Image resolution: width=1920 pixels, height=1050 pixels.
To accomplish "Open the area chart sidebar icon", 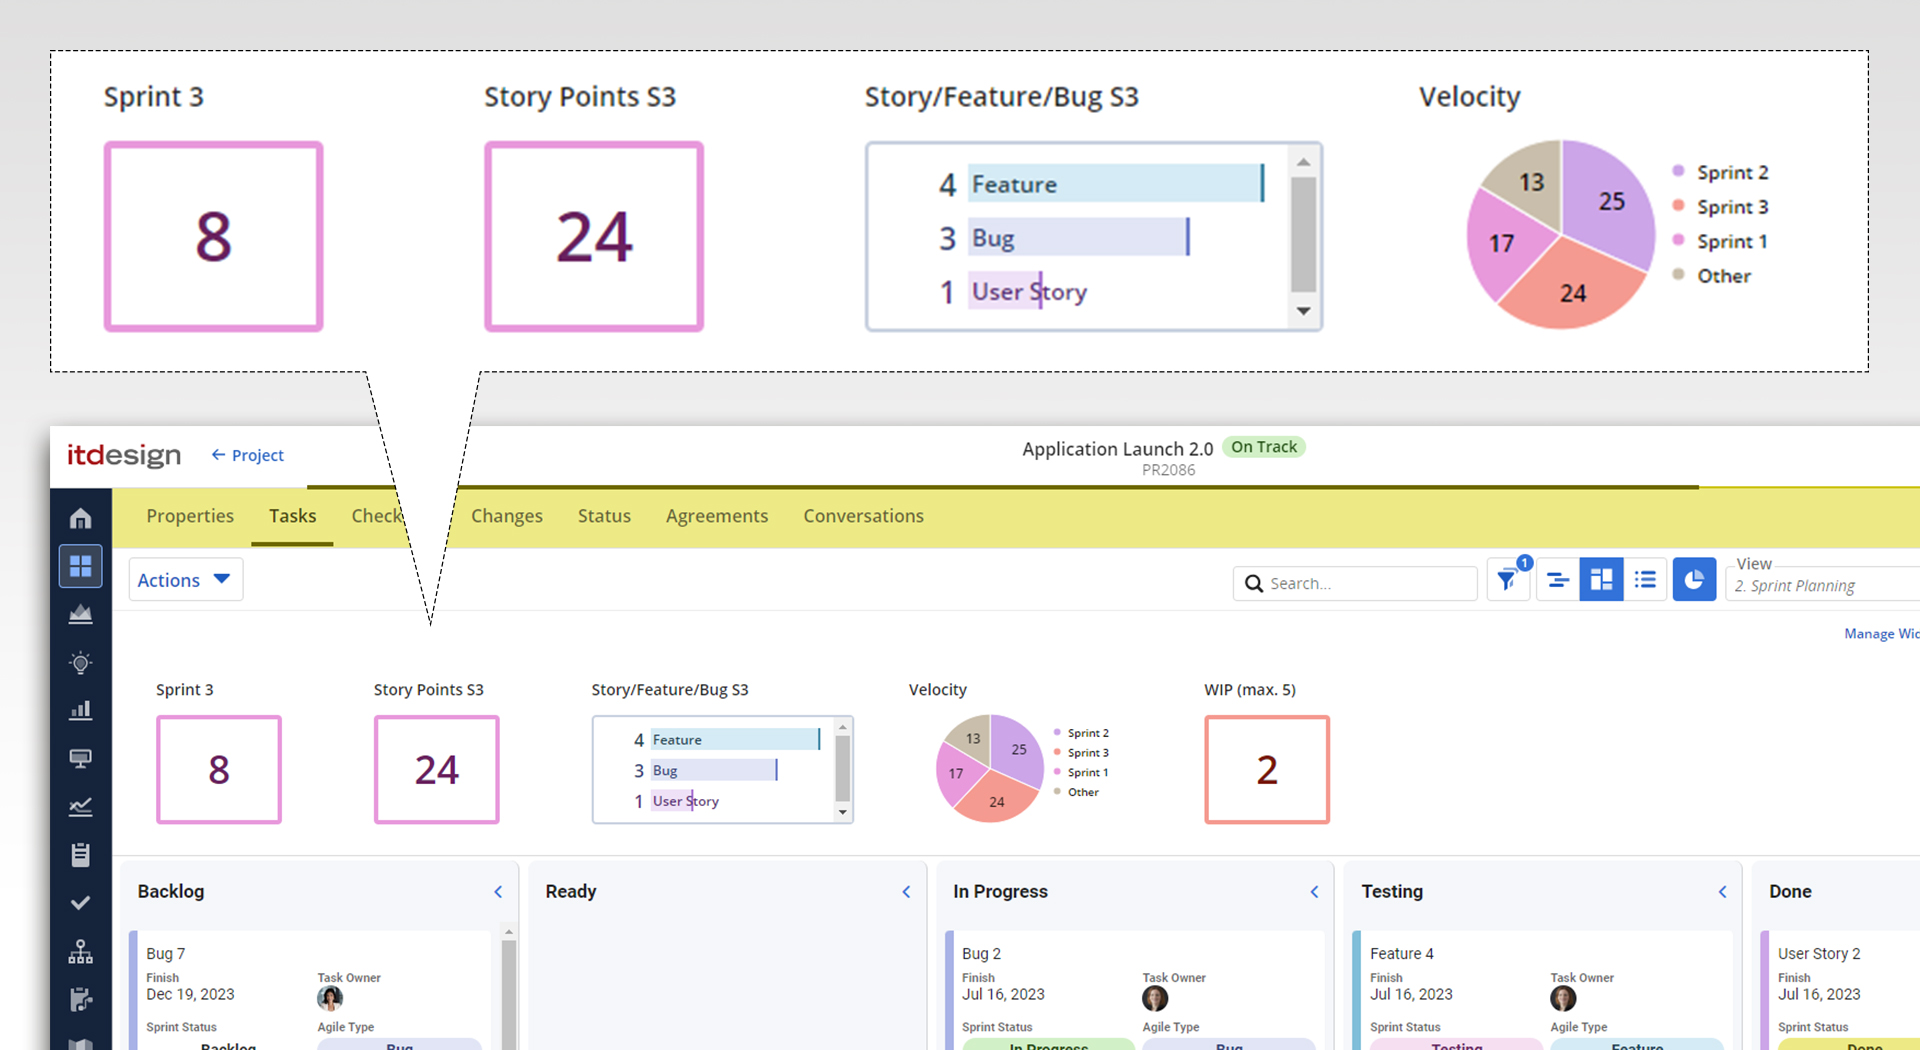I will pos(81,614).
